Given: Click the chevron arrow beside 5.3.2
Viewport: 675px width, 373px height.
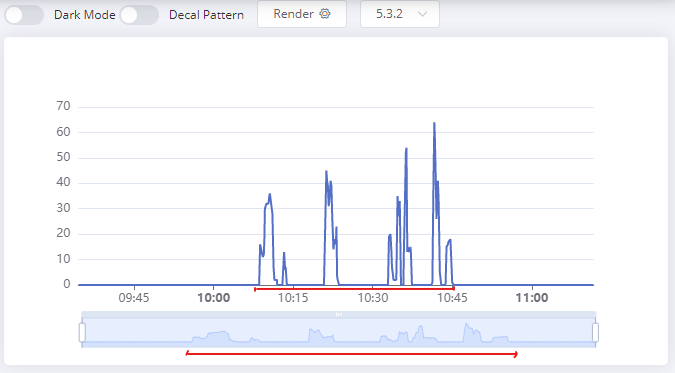Looking at the screenshot, I should [422, 14].
